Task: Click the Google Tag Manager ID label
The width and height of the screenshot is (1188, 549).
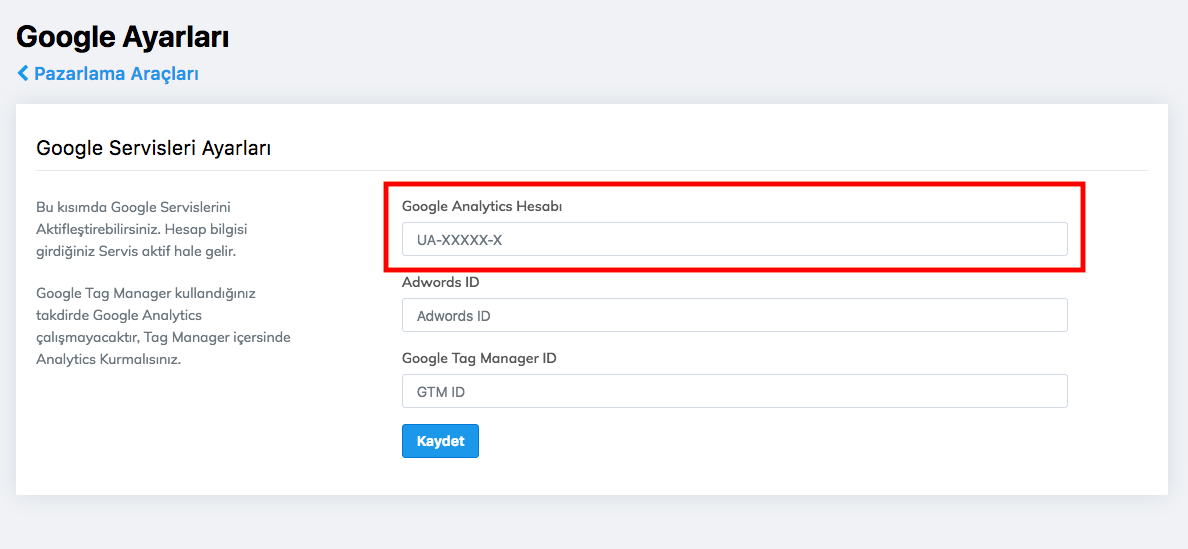Action: 479,358
